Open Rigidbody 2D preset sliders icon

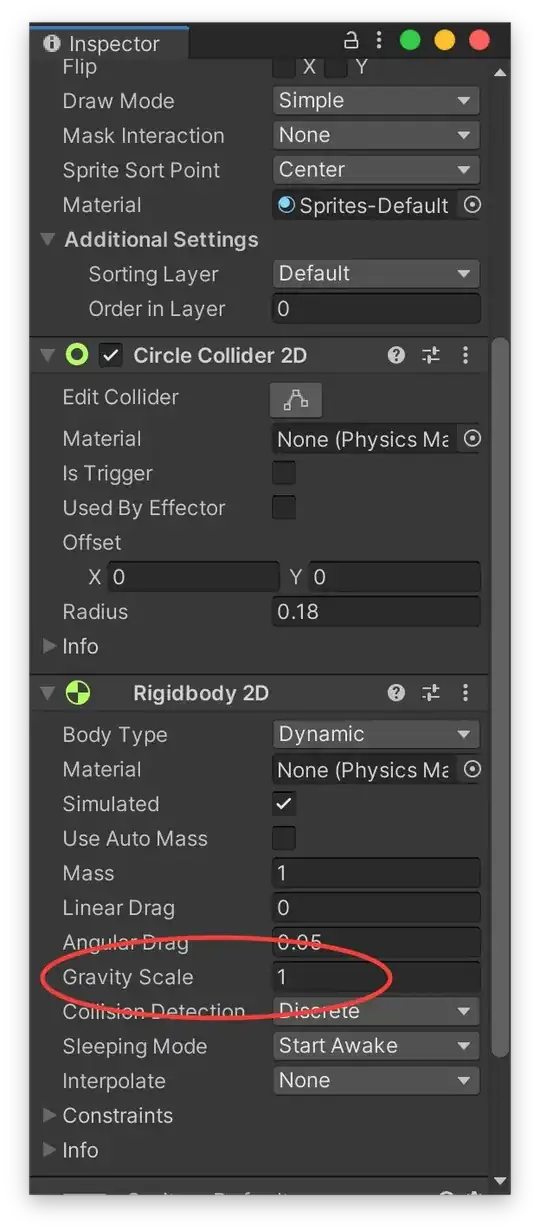coord(431,693)
